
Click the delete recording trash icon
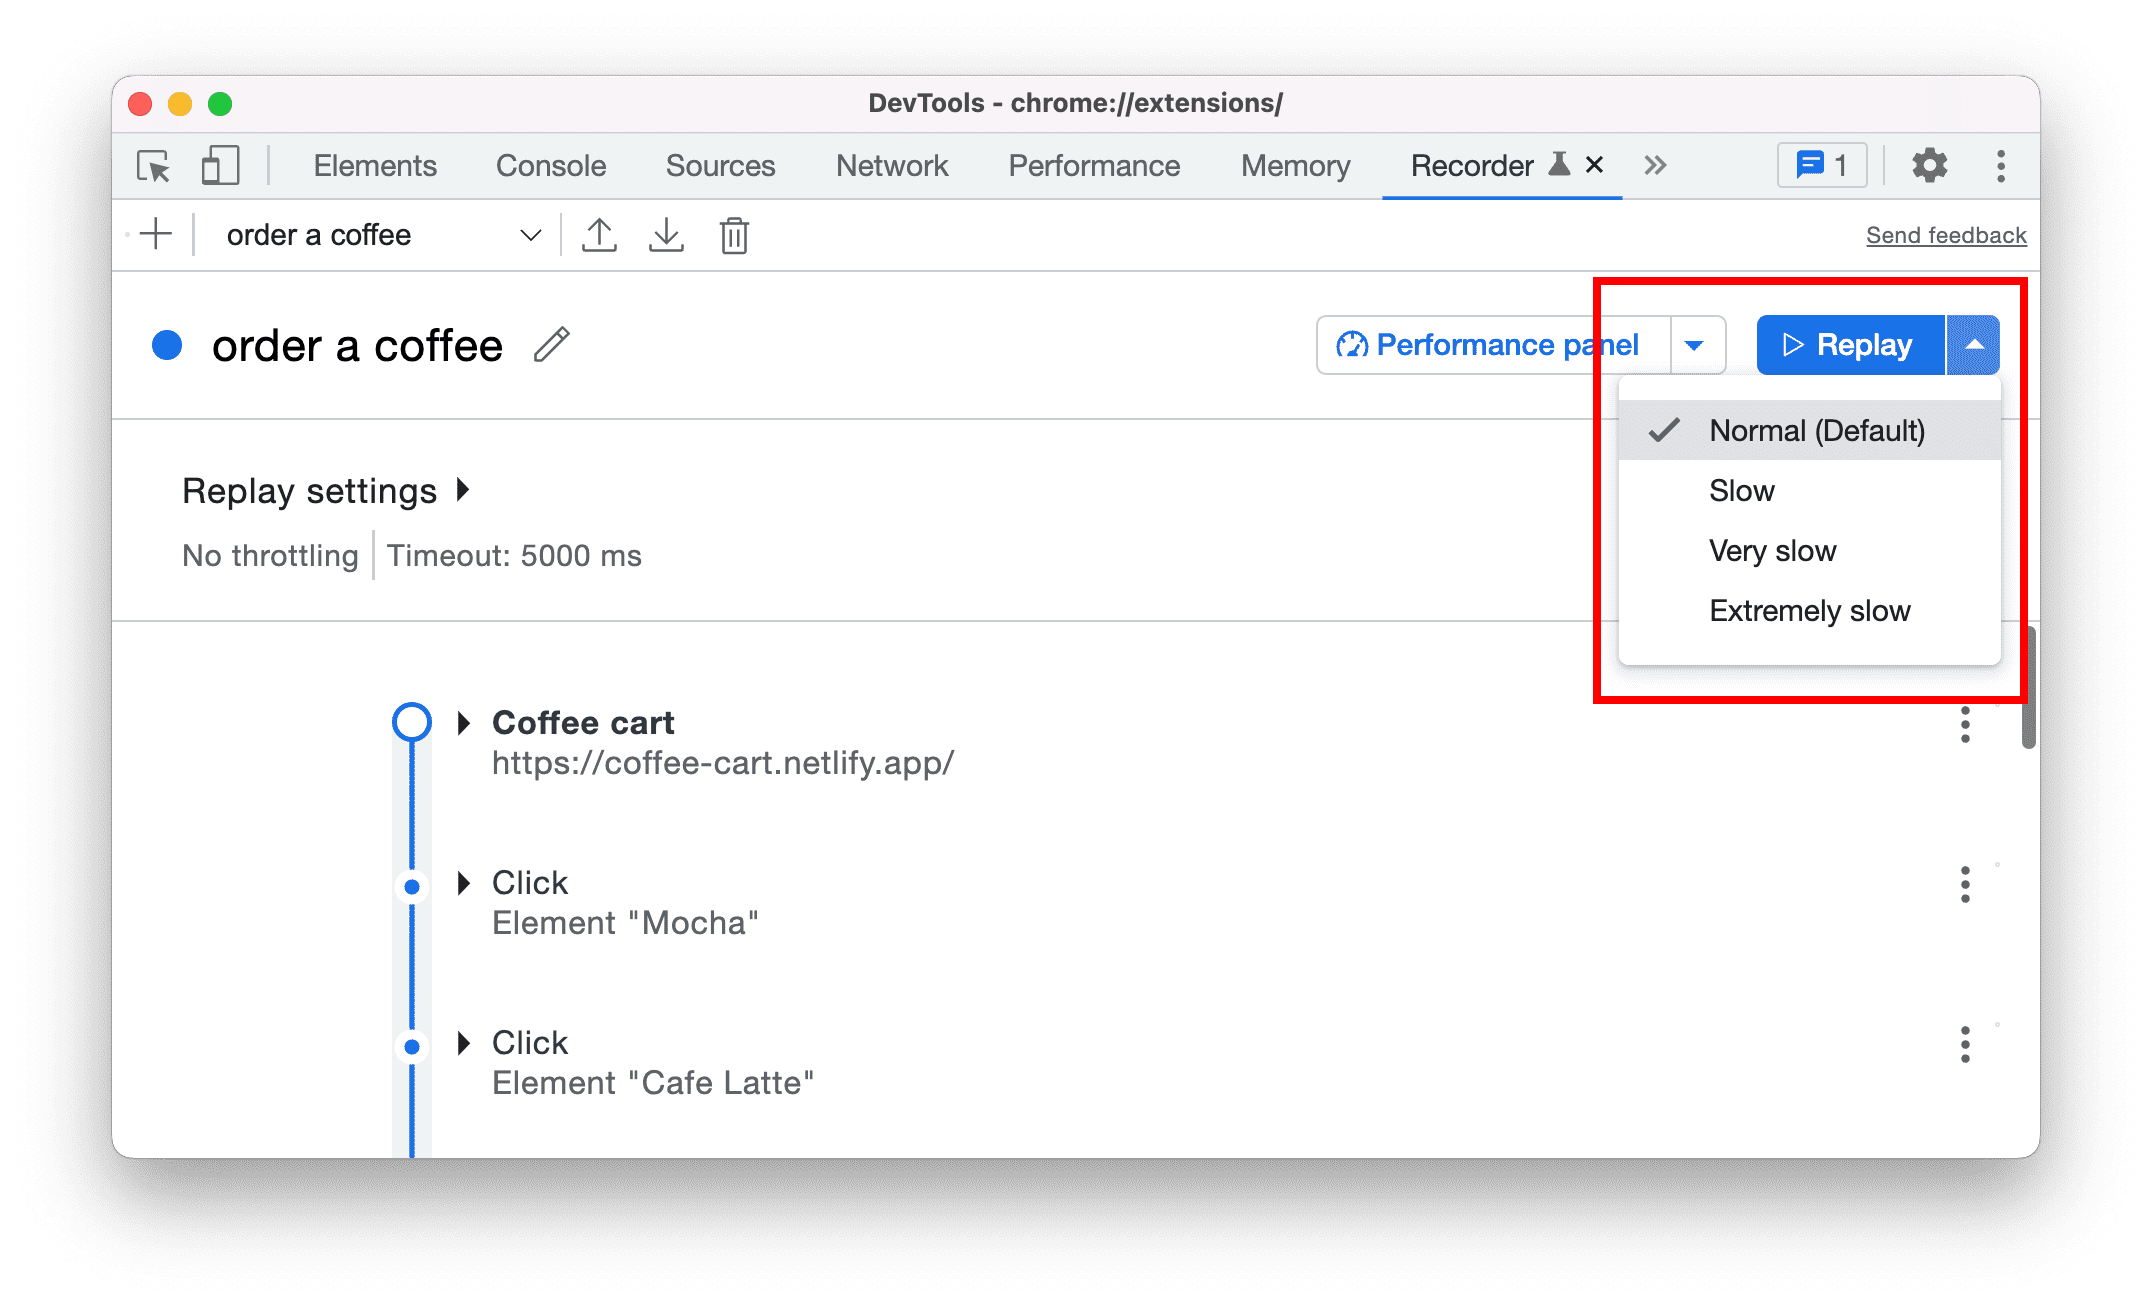pyautogui.click(x=735, y=237)
